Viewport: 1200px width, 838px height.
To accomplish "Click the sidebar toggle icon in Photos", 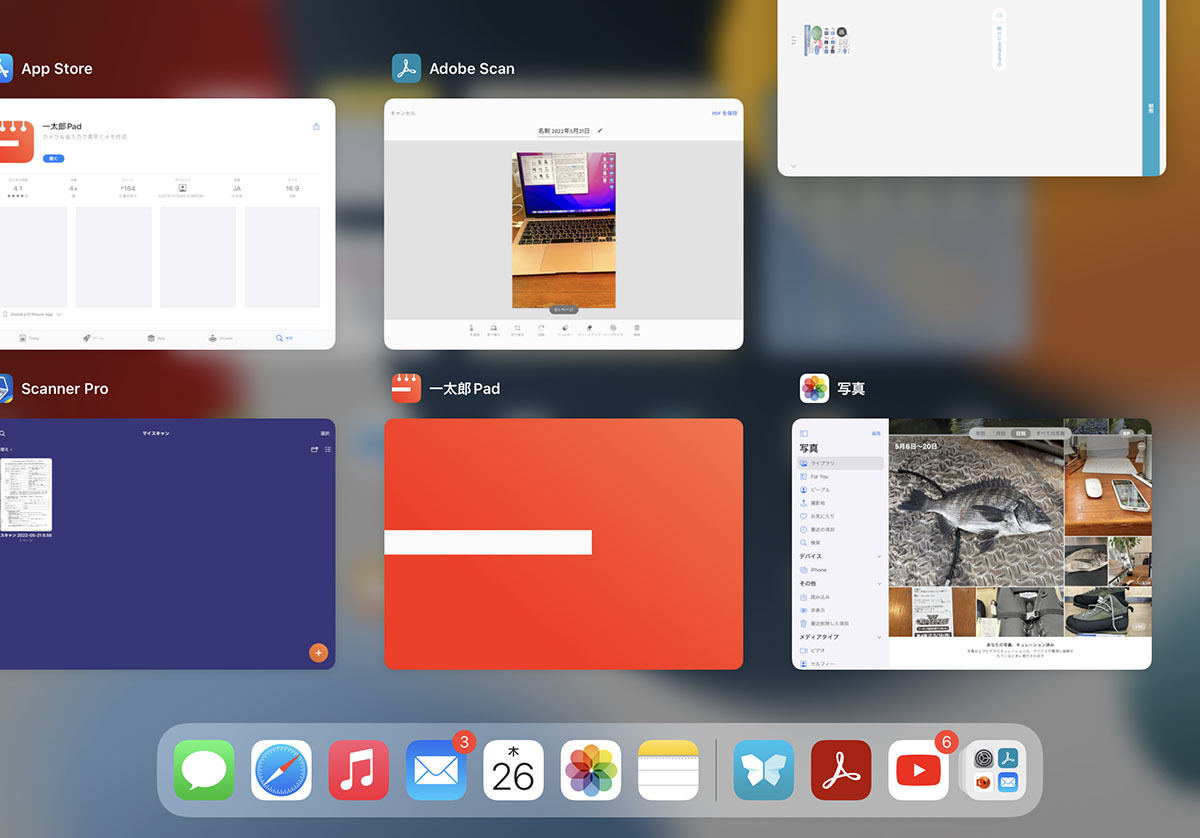I will pyautogui.click(x=804, y=433).
